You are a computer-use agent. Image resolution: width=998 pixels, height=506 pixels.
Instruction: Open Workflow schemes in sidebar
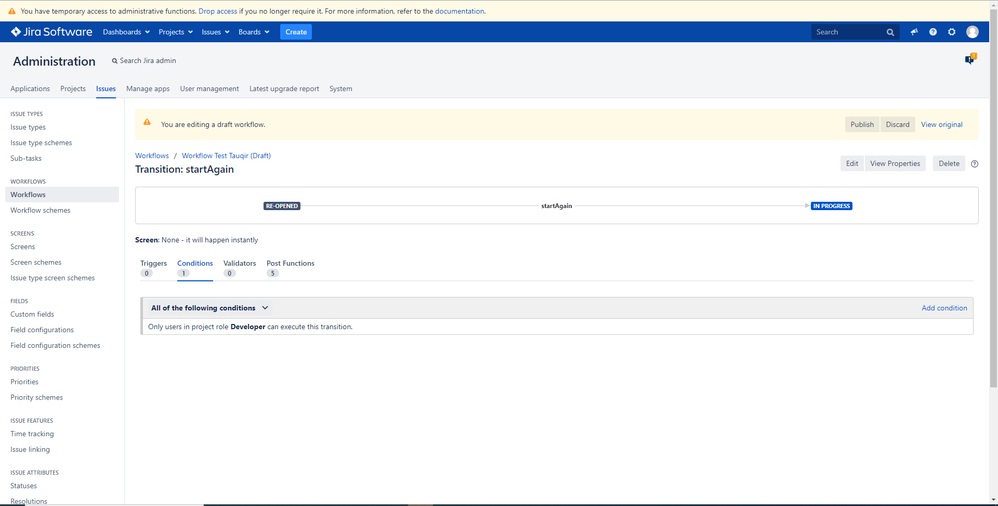40,210
